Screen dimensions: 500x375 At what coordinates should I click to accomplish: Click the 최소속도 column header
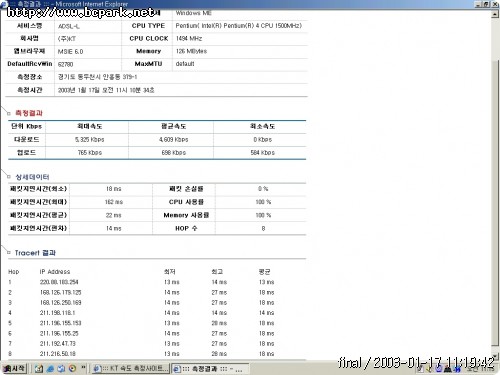pos(263,126)
